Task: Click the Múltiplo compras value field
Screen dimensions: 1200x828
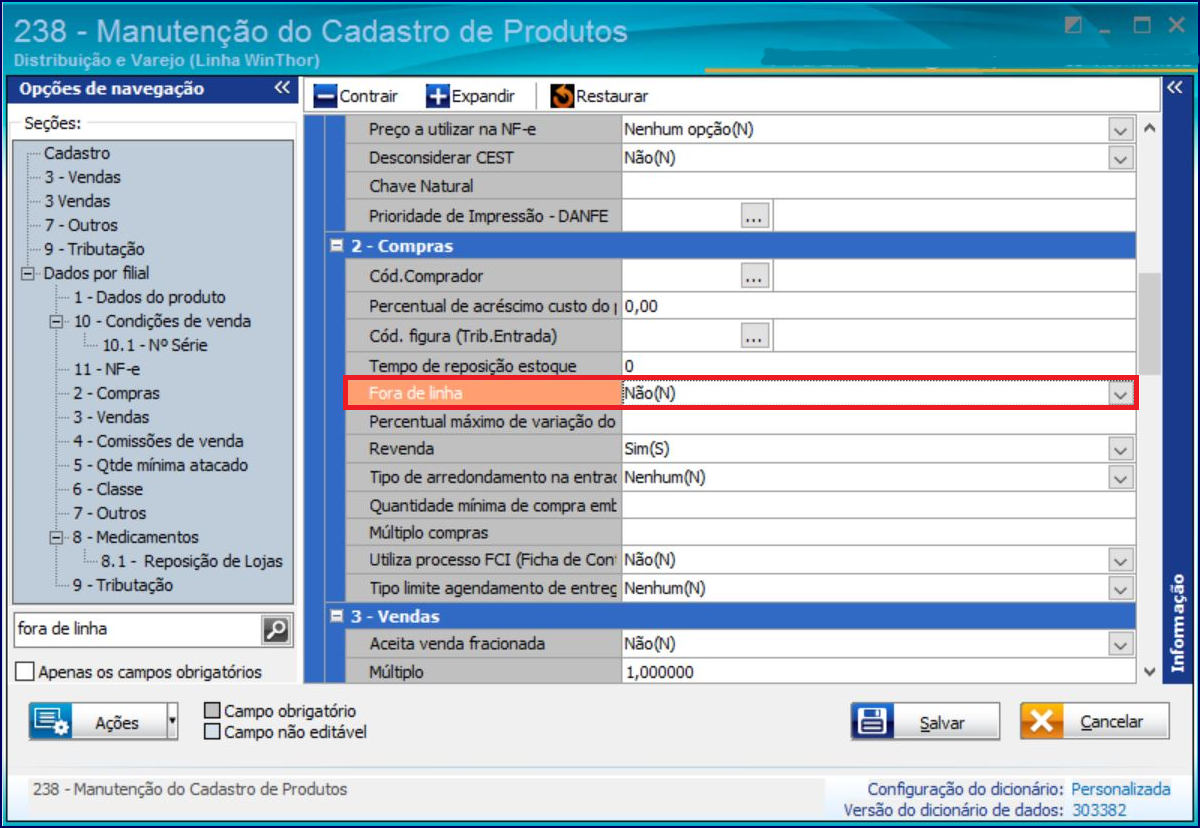Action: tap(878, 533)
